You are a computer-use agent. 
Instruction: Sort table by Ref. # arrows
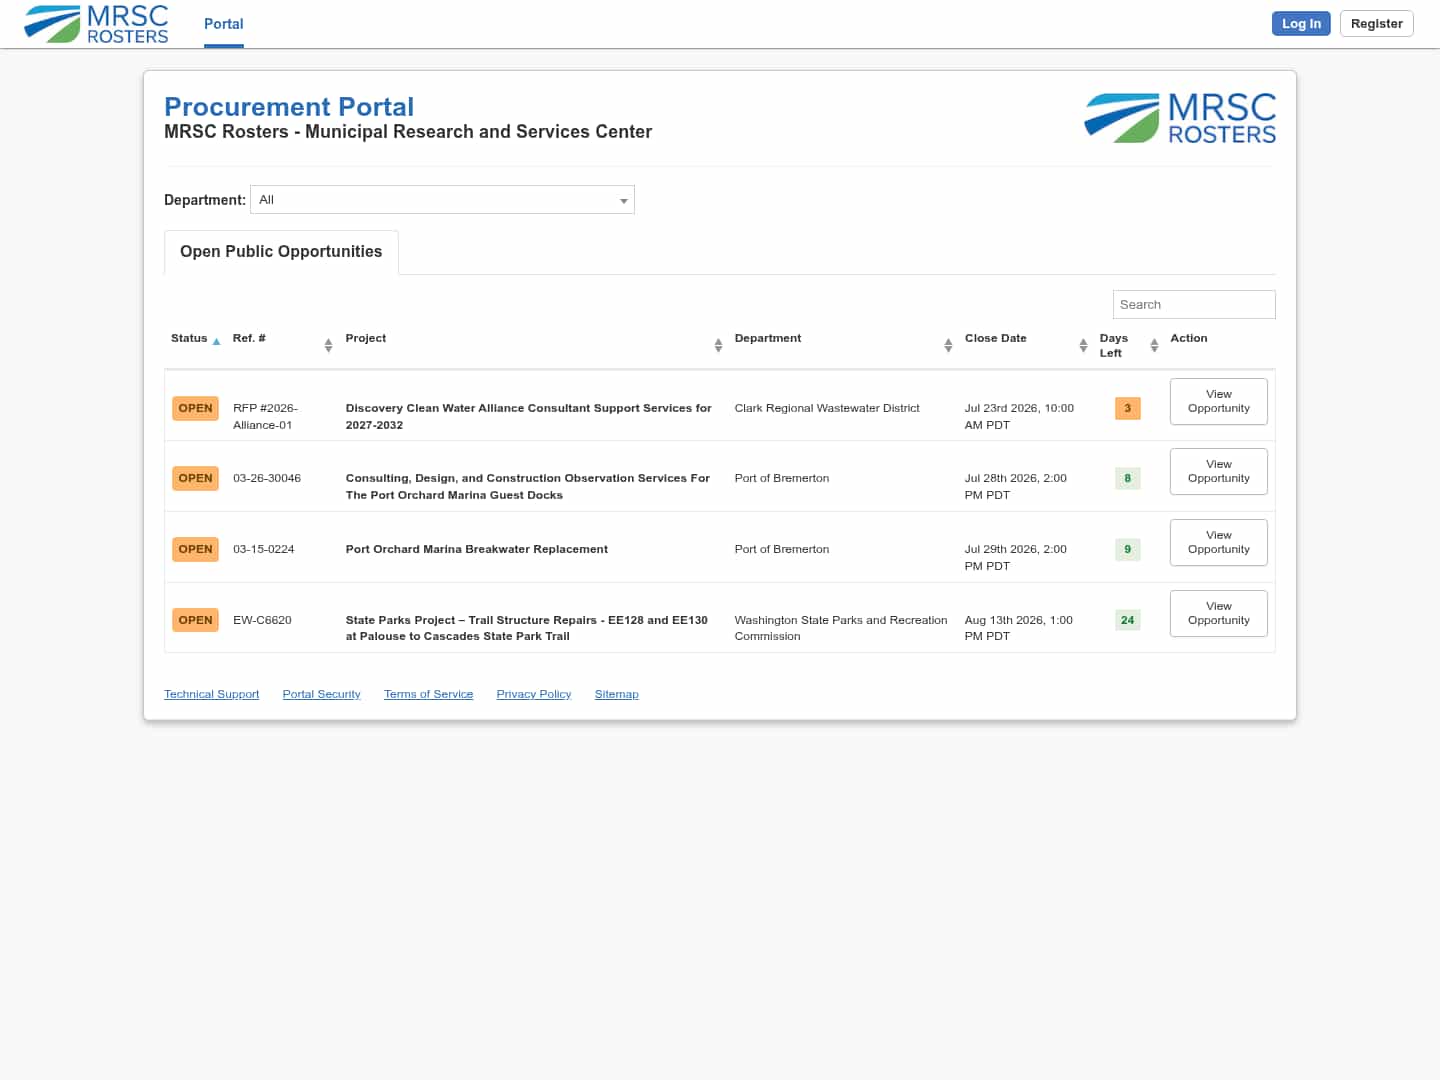pyautogui.click(x=328, y=345)
